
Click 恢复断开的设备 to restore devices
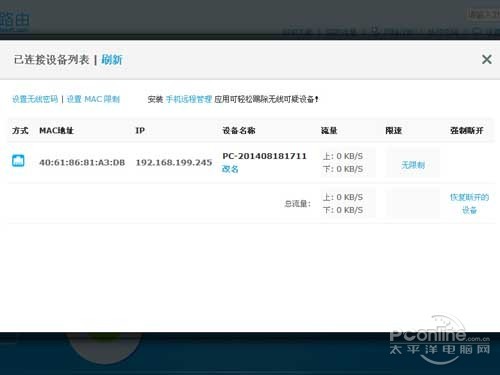coord(469,203)
